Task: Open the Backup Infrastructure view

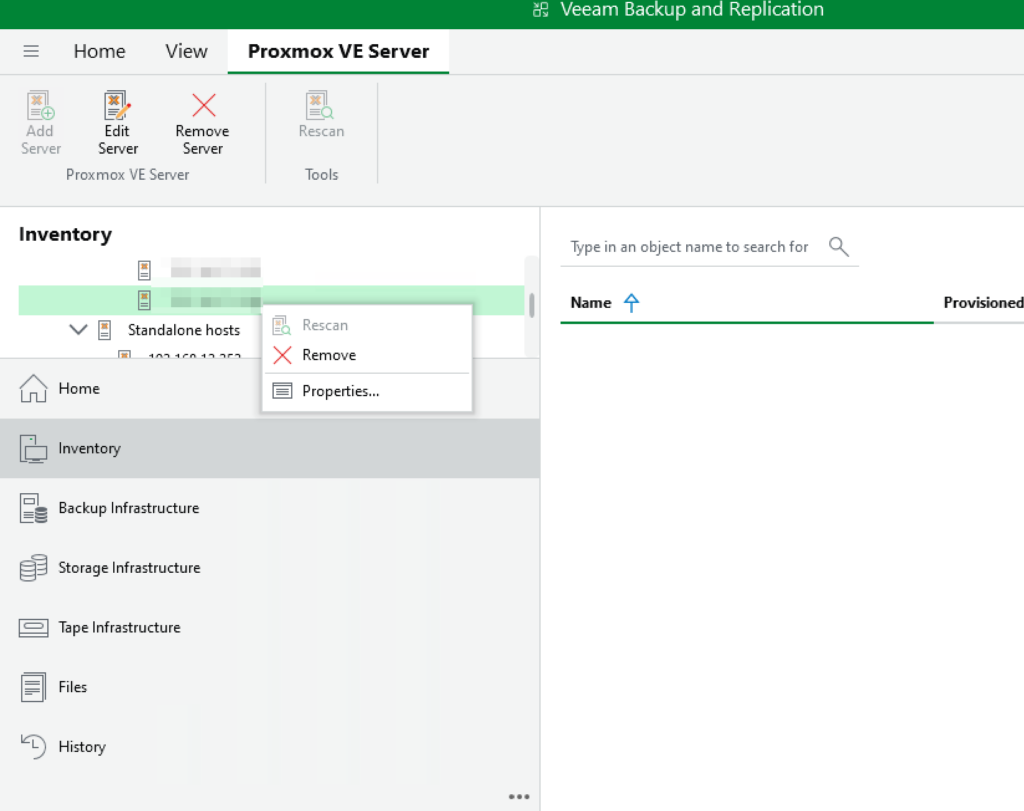Action: click(x=128, y=508)
